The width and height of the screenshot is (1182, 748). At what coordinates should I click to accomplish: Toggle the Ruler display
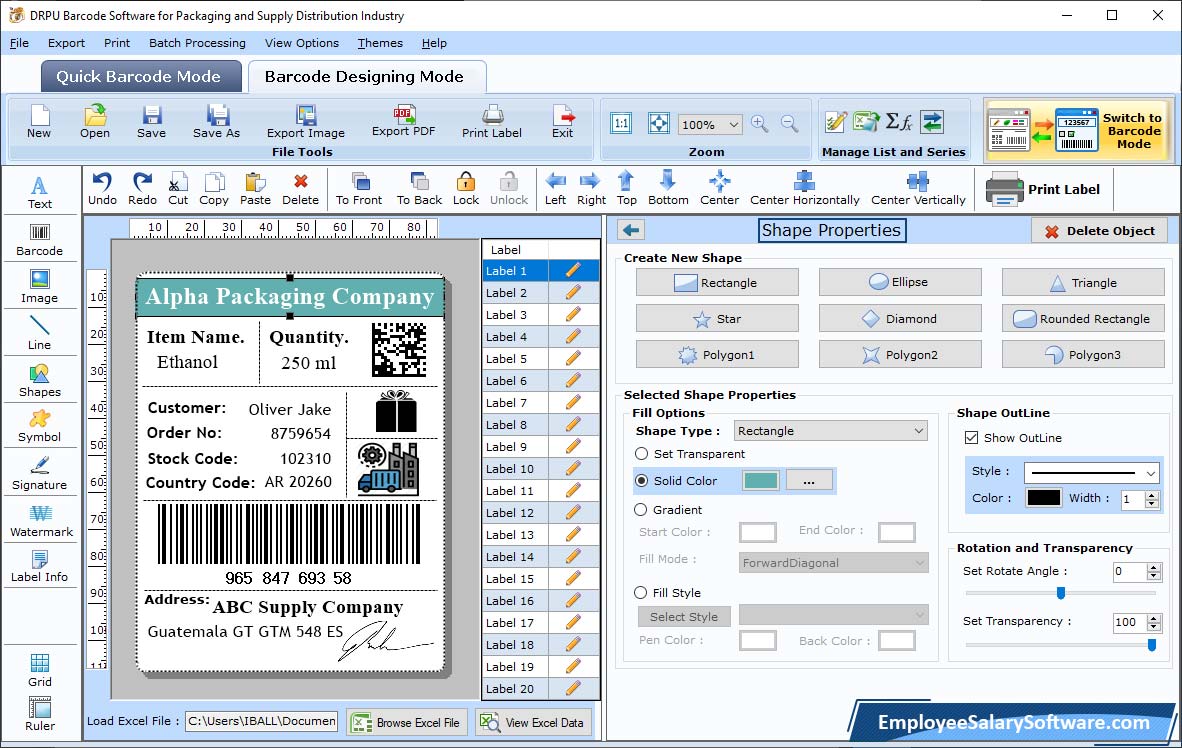point(40,714)
